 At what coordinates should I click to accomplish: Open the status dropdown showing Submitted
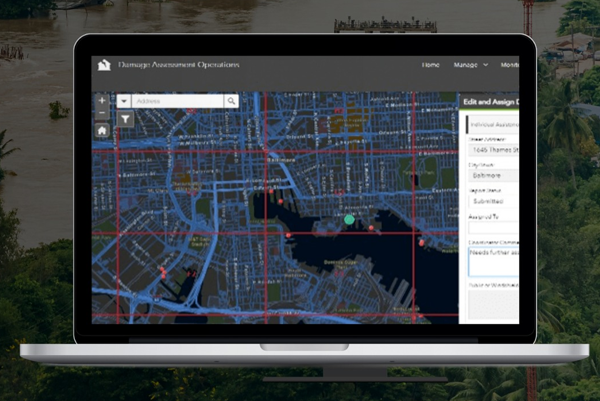tap(492, 201)
